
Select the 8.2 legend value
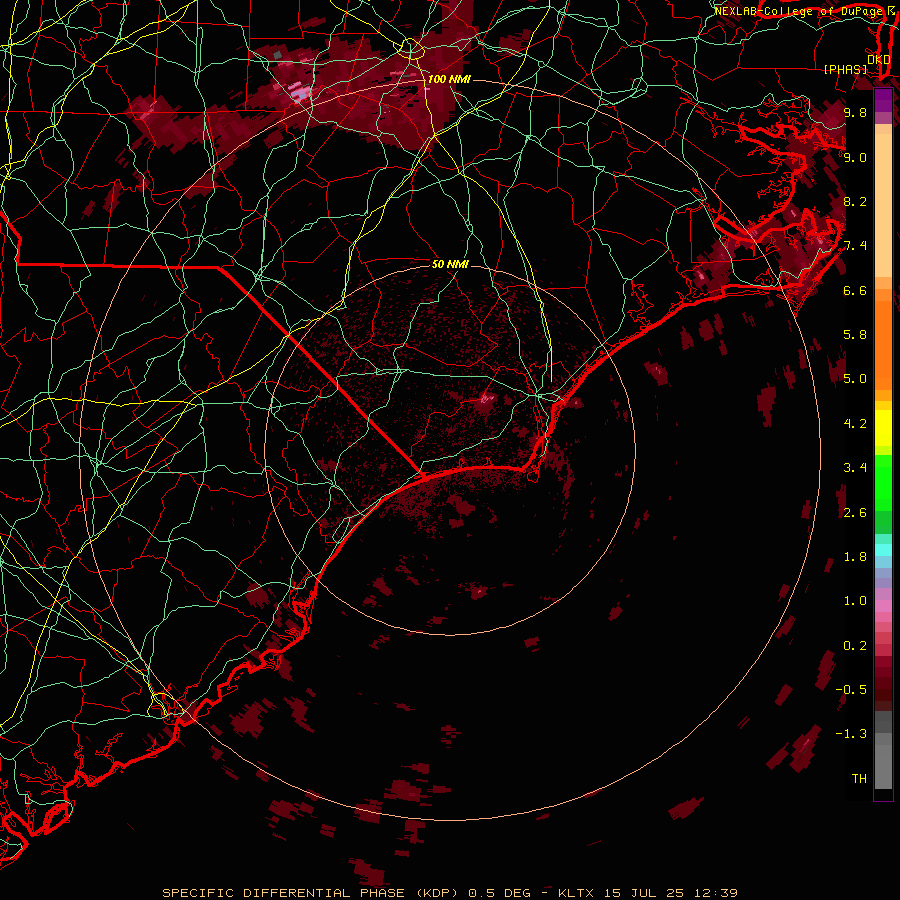[x=855, y=201]
